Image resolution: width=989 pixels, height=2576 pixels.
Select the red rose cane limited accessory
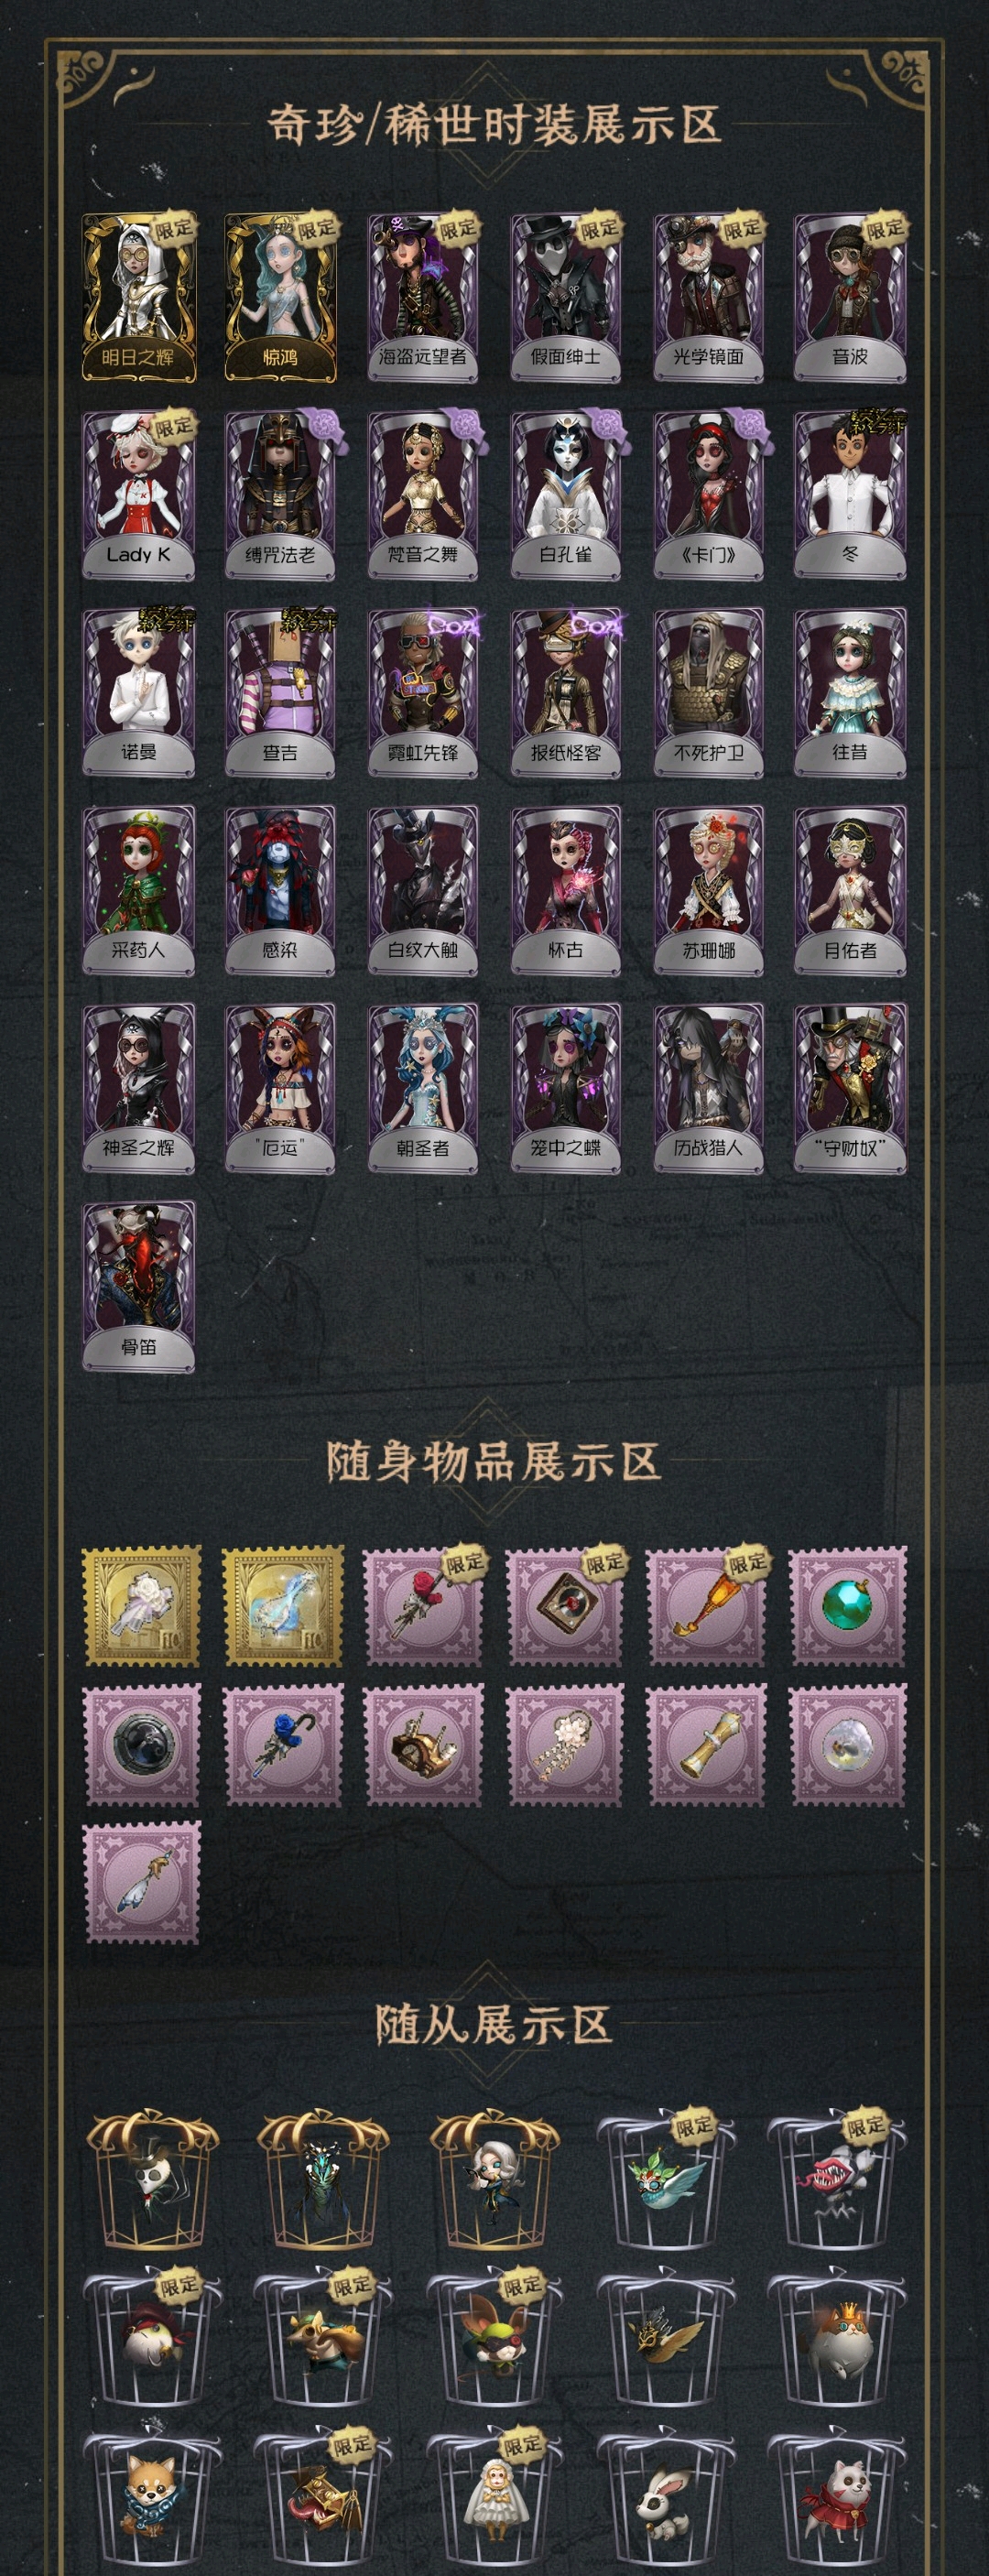[x=423, y=1606]
